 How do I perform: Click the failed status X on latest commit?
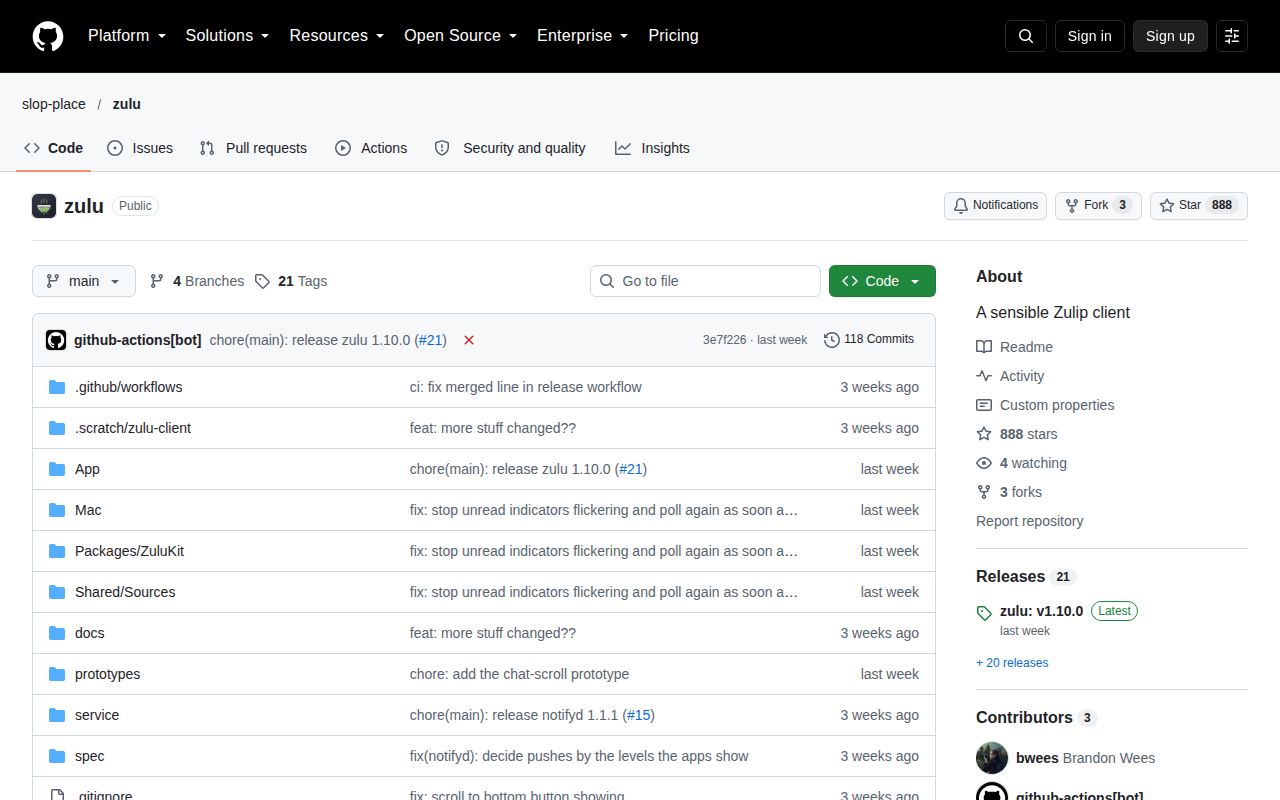(x=469, y=340)
